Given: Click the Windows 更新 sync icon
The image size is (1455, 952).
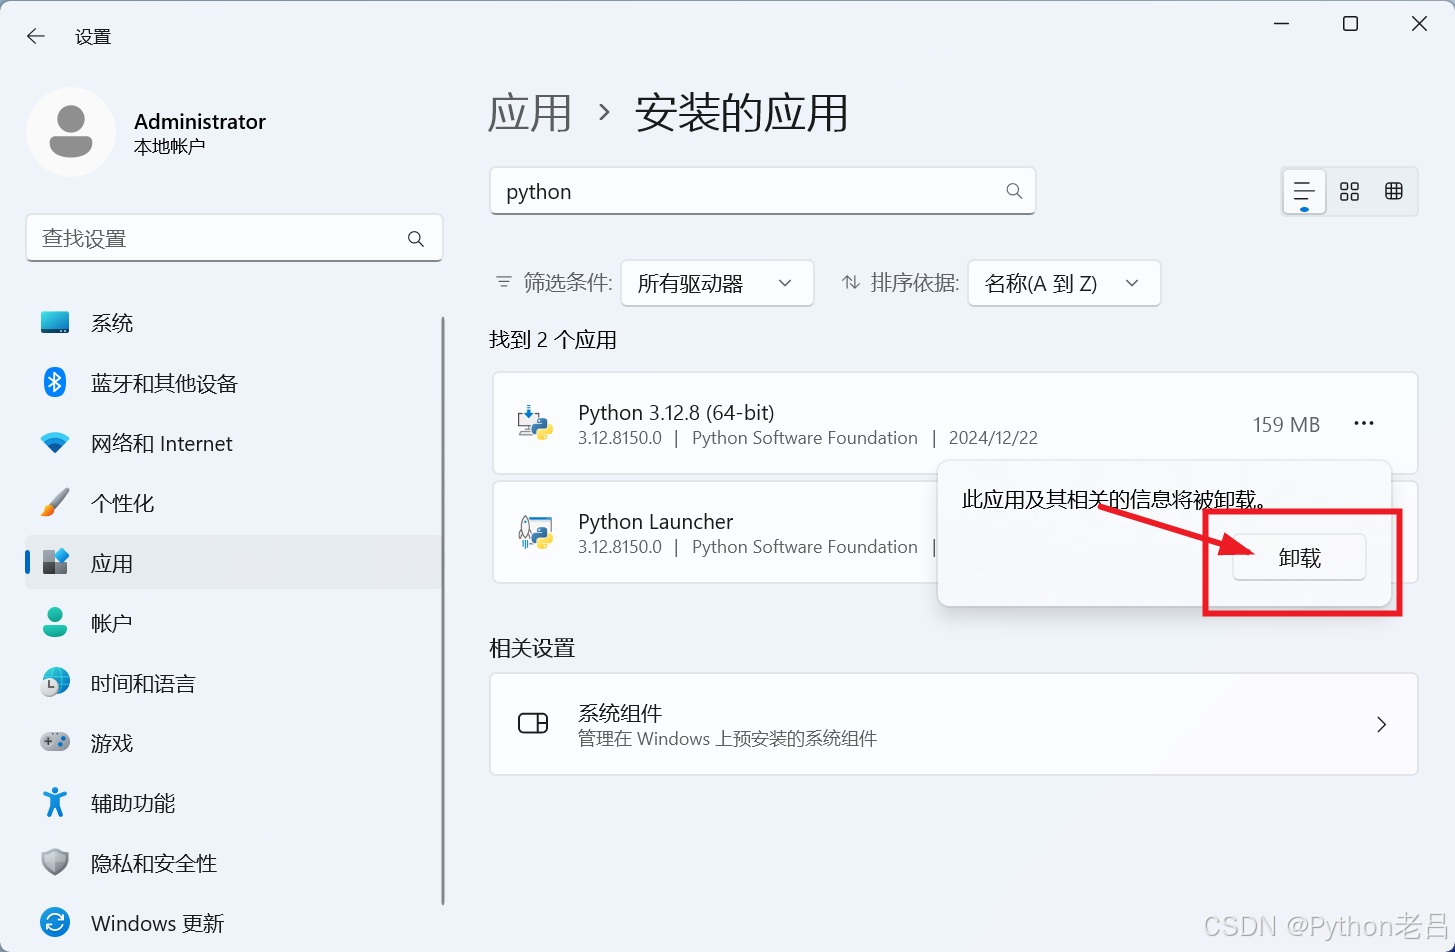Looking at the screenshot, I should click(55, 922).
